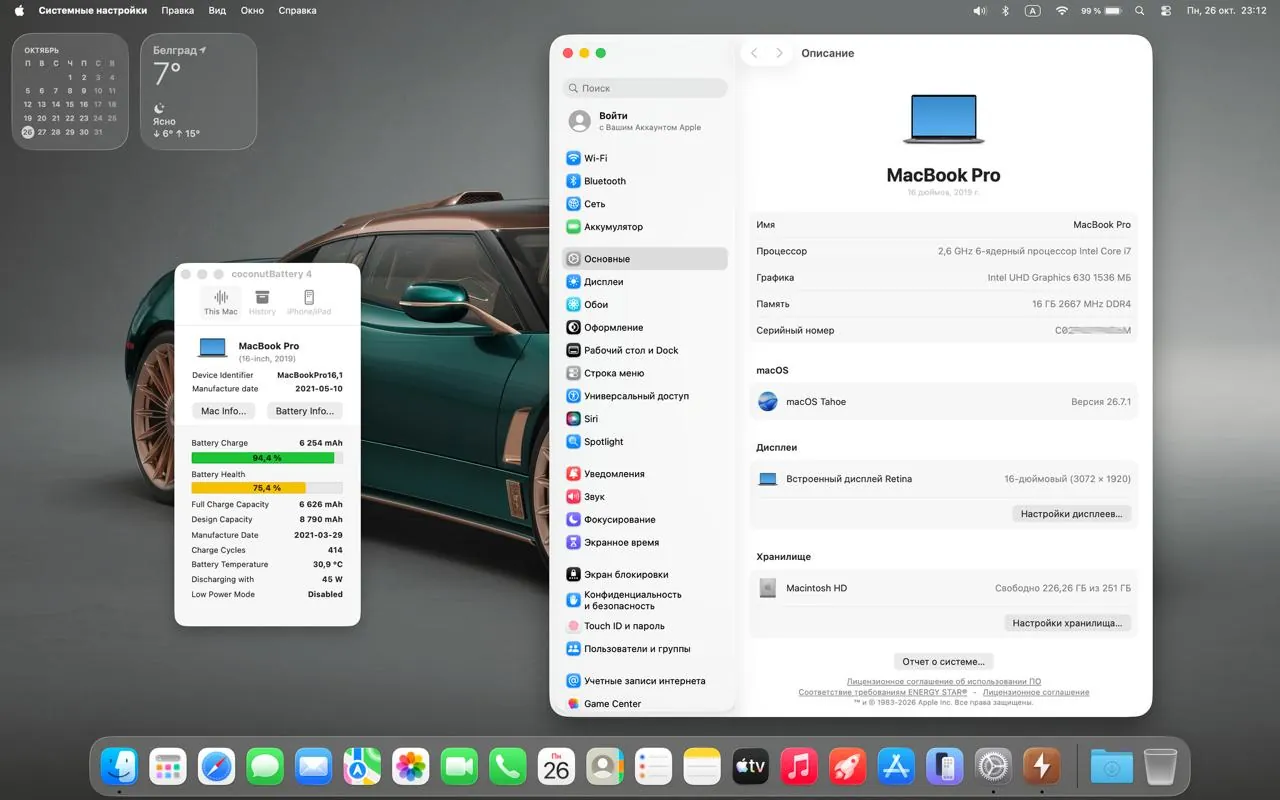Screen dimensions: 1280x800
Task: Open the App Store from the Dock
Action: pos(896,767)
